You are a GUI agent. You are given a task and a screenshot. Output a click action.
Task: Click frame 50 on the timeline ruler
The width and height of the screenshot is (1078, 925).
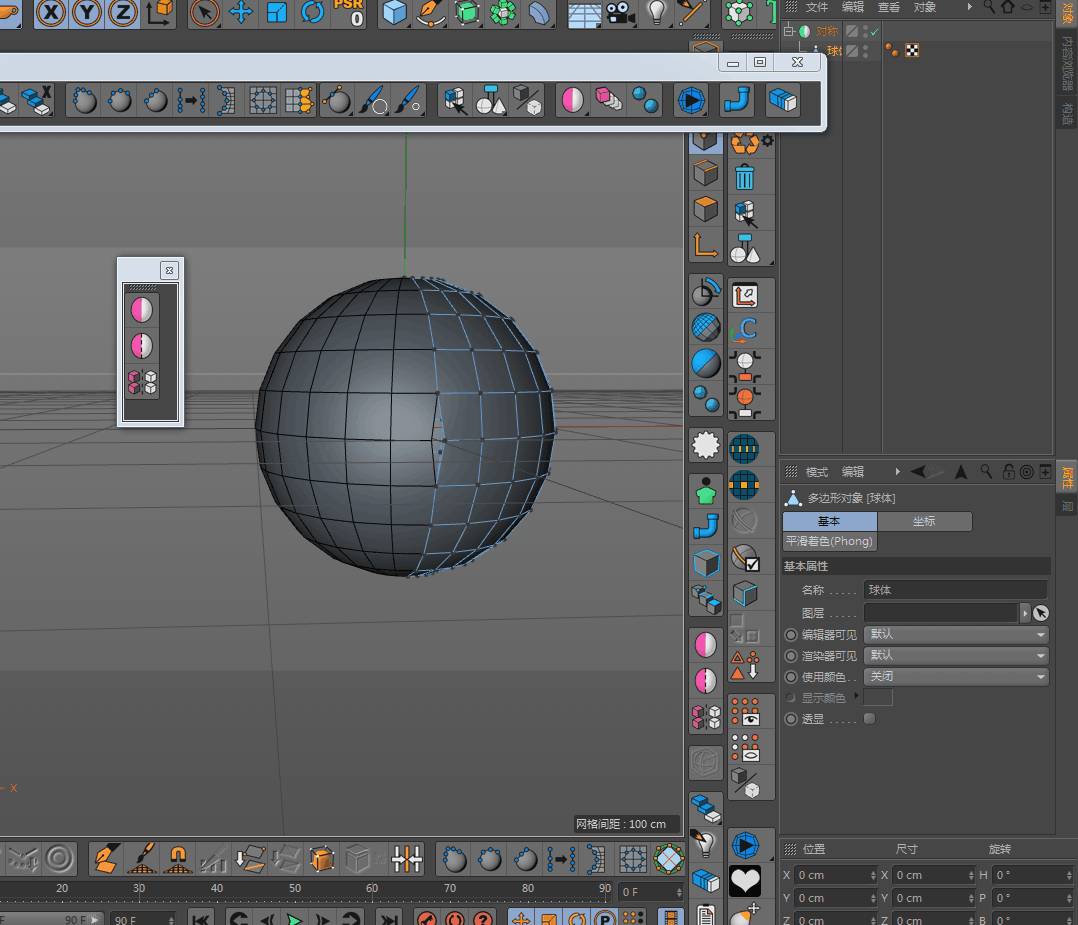[x=295, y=889]
